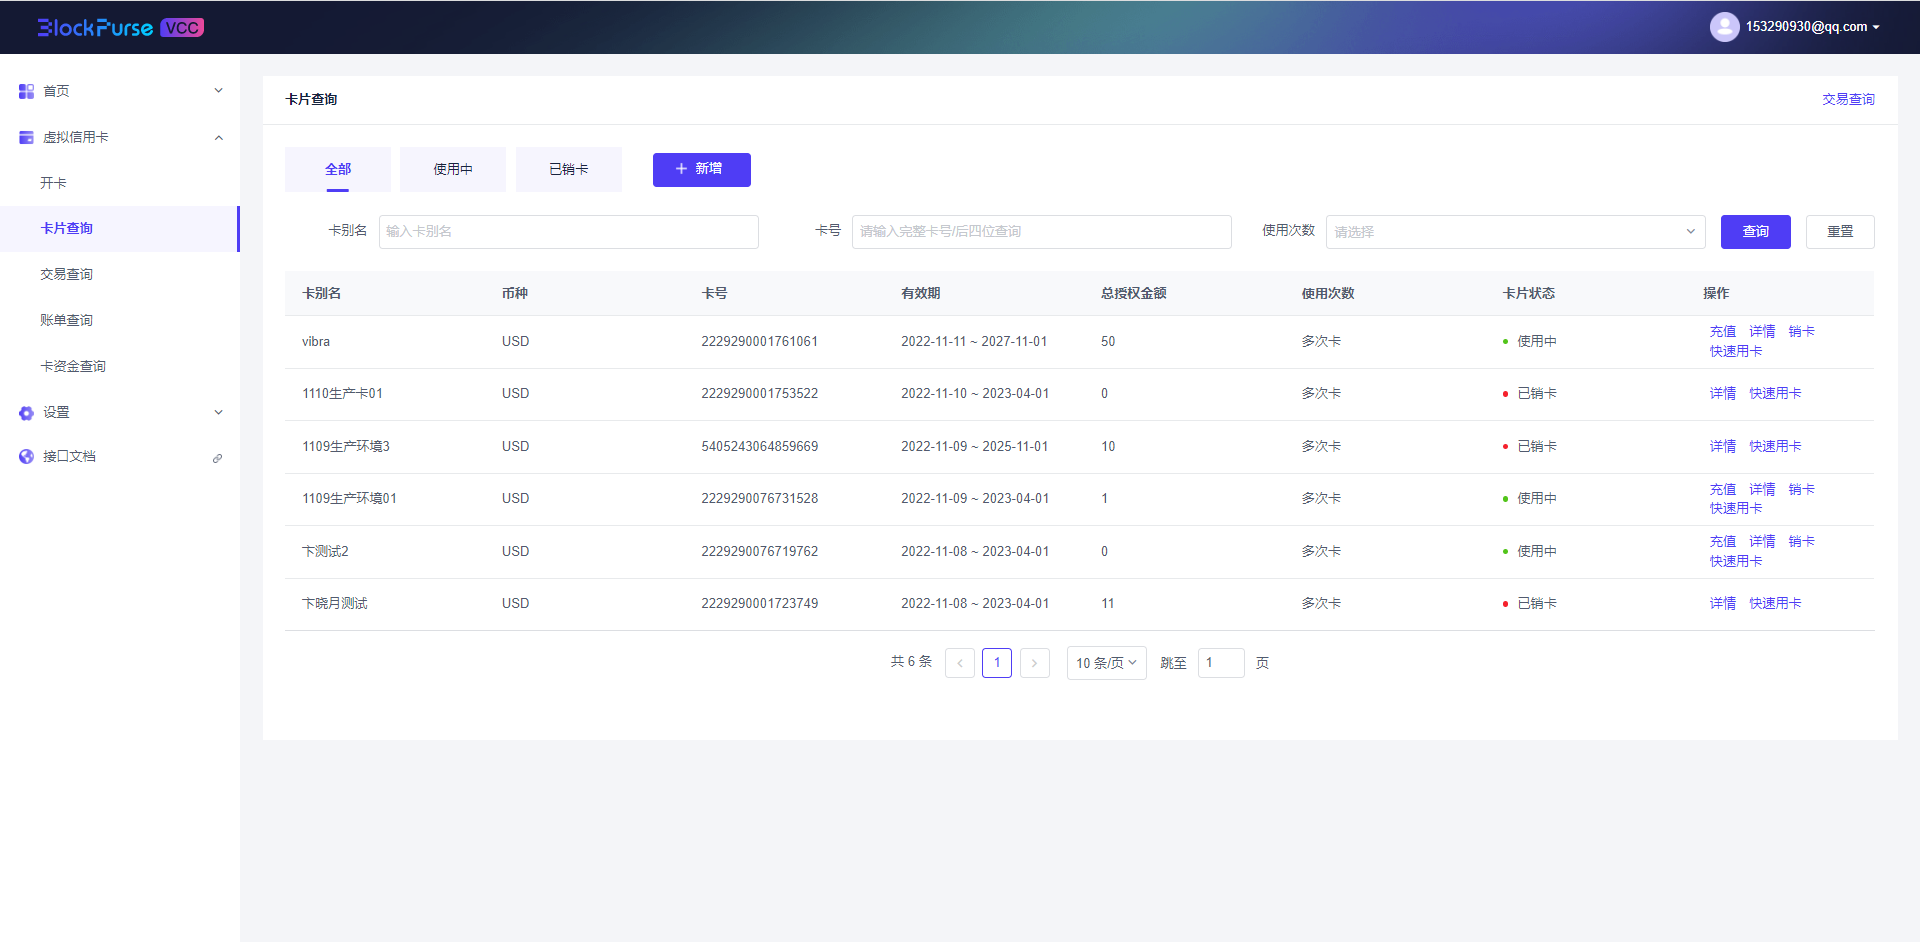Click the 重置 reset button
Screen dimensions: 1920x942
(1840, 231)
